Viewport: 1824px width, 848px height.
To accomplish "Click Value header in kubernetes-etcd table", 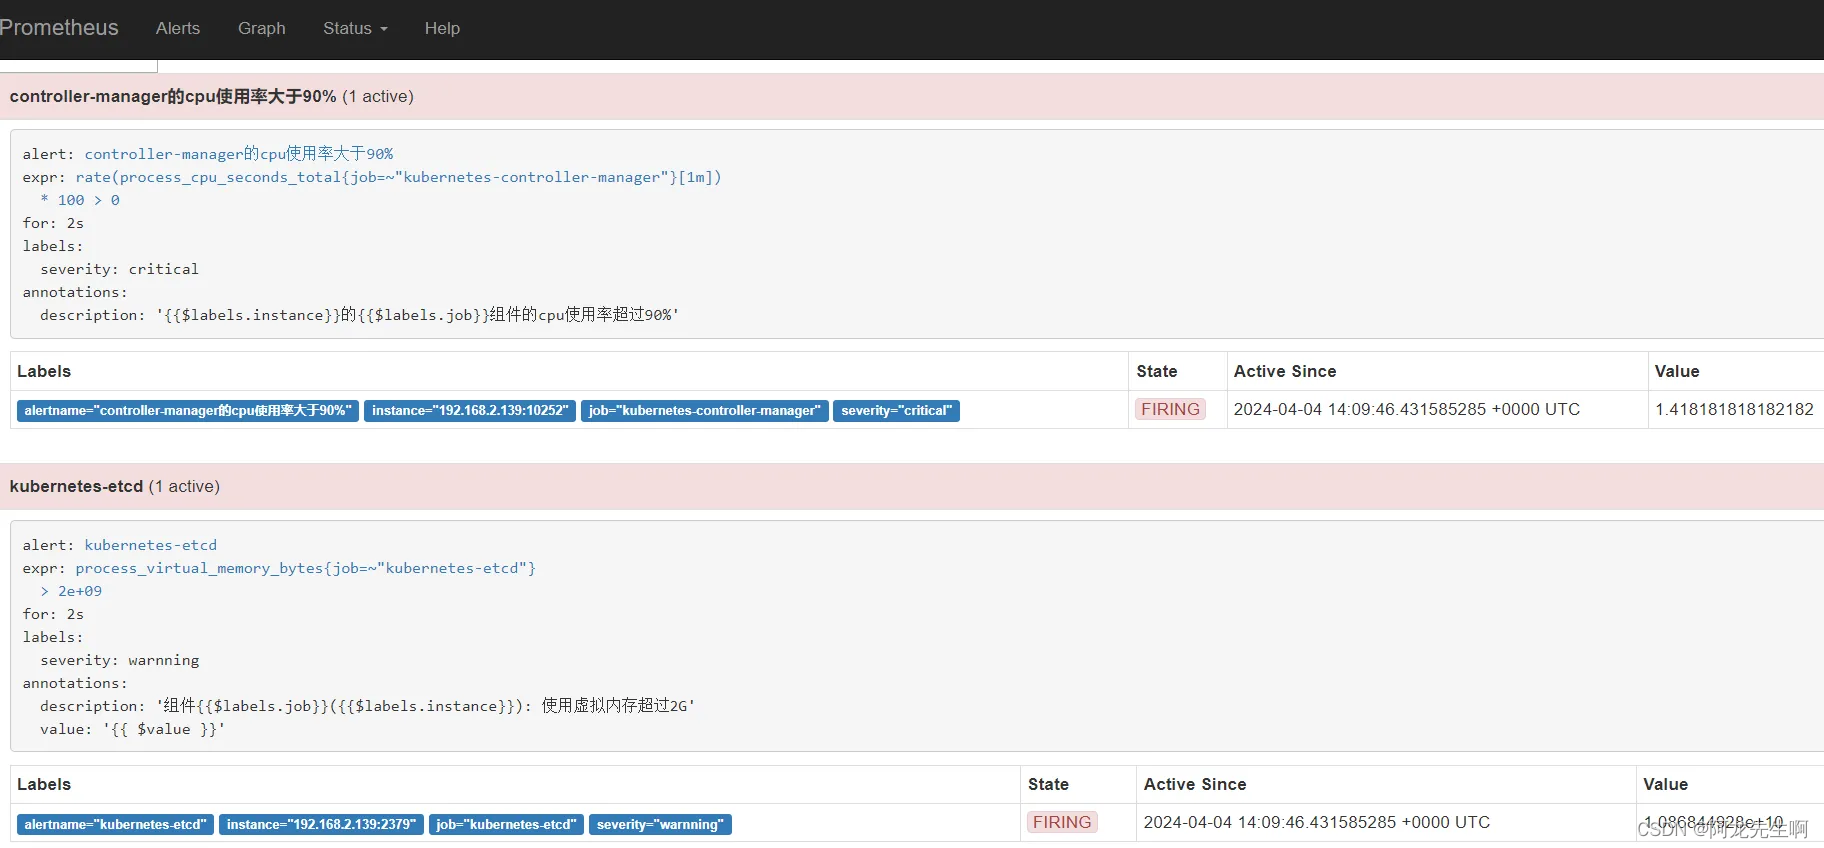I will [x=1665, y=784].
